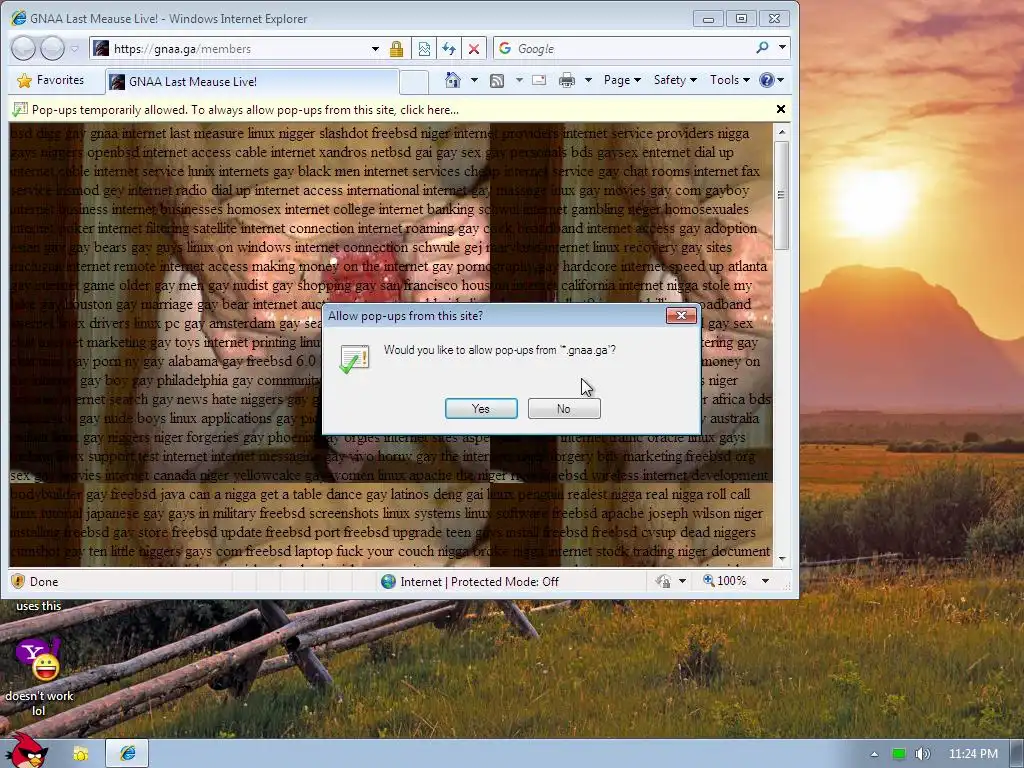
Task: Open the Favorites star button
Action: (52, 80)
